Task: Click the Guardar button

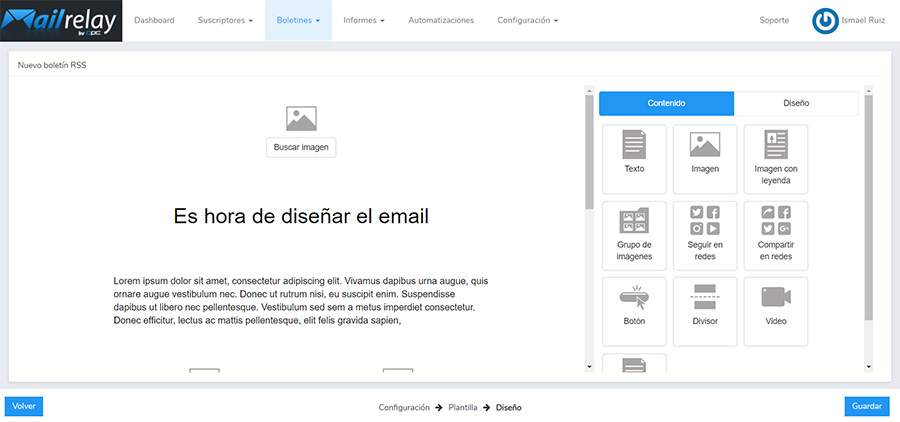Action: pyautogui.click(x=867, y=406)
